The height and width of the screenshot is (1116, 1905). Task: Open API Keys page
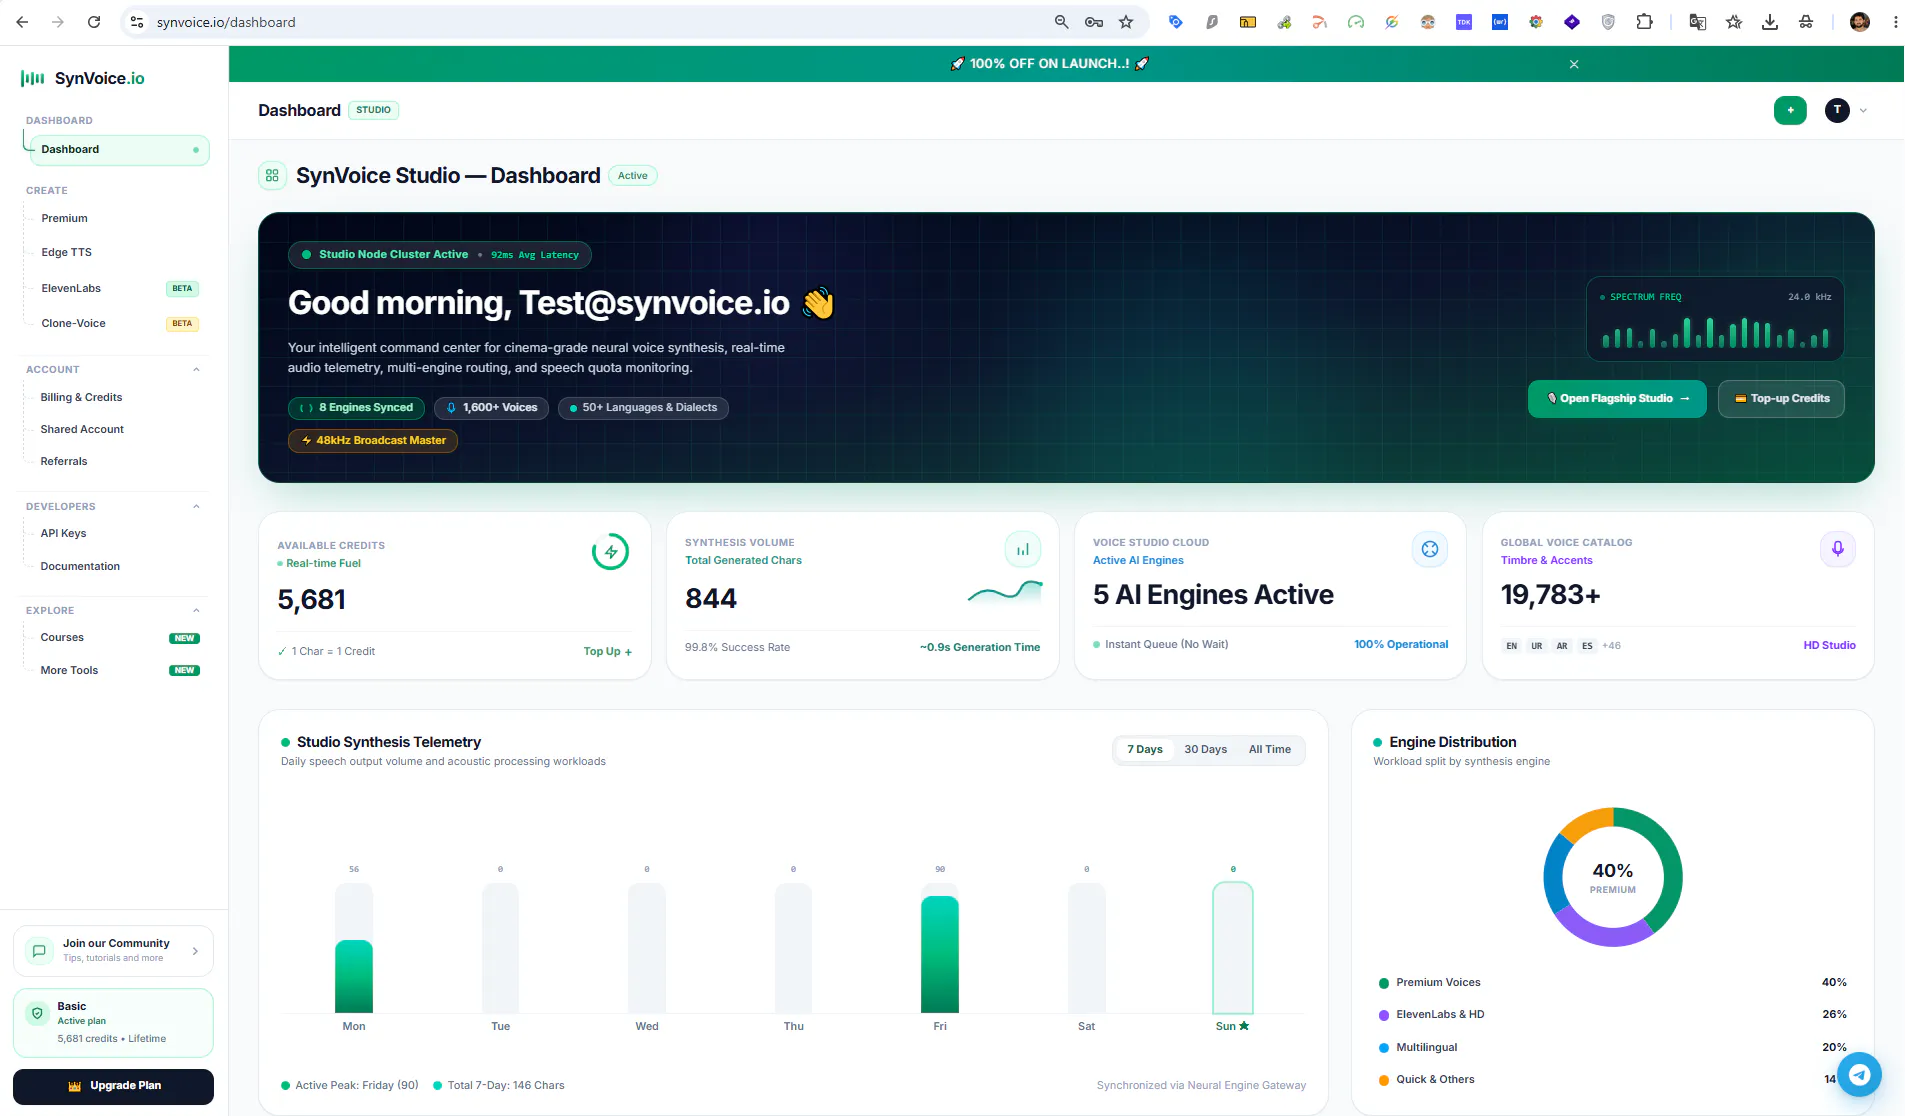pyautogui.click(x=63, y=533)
